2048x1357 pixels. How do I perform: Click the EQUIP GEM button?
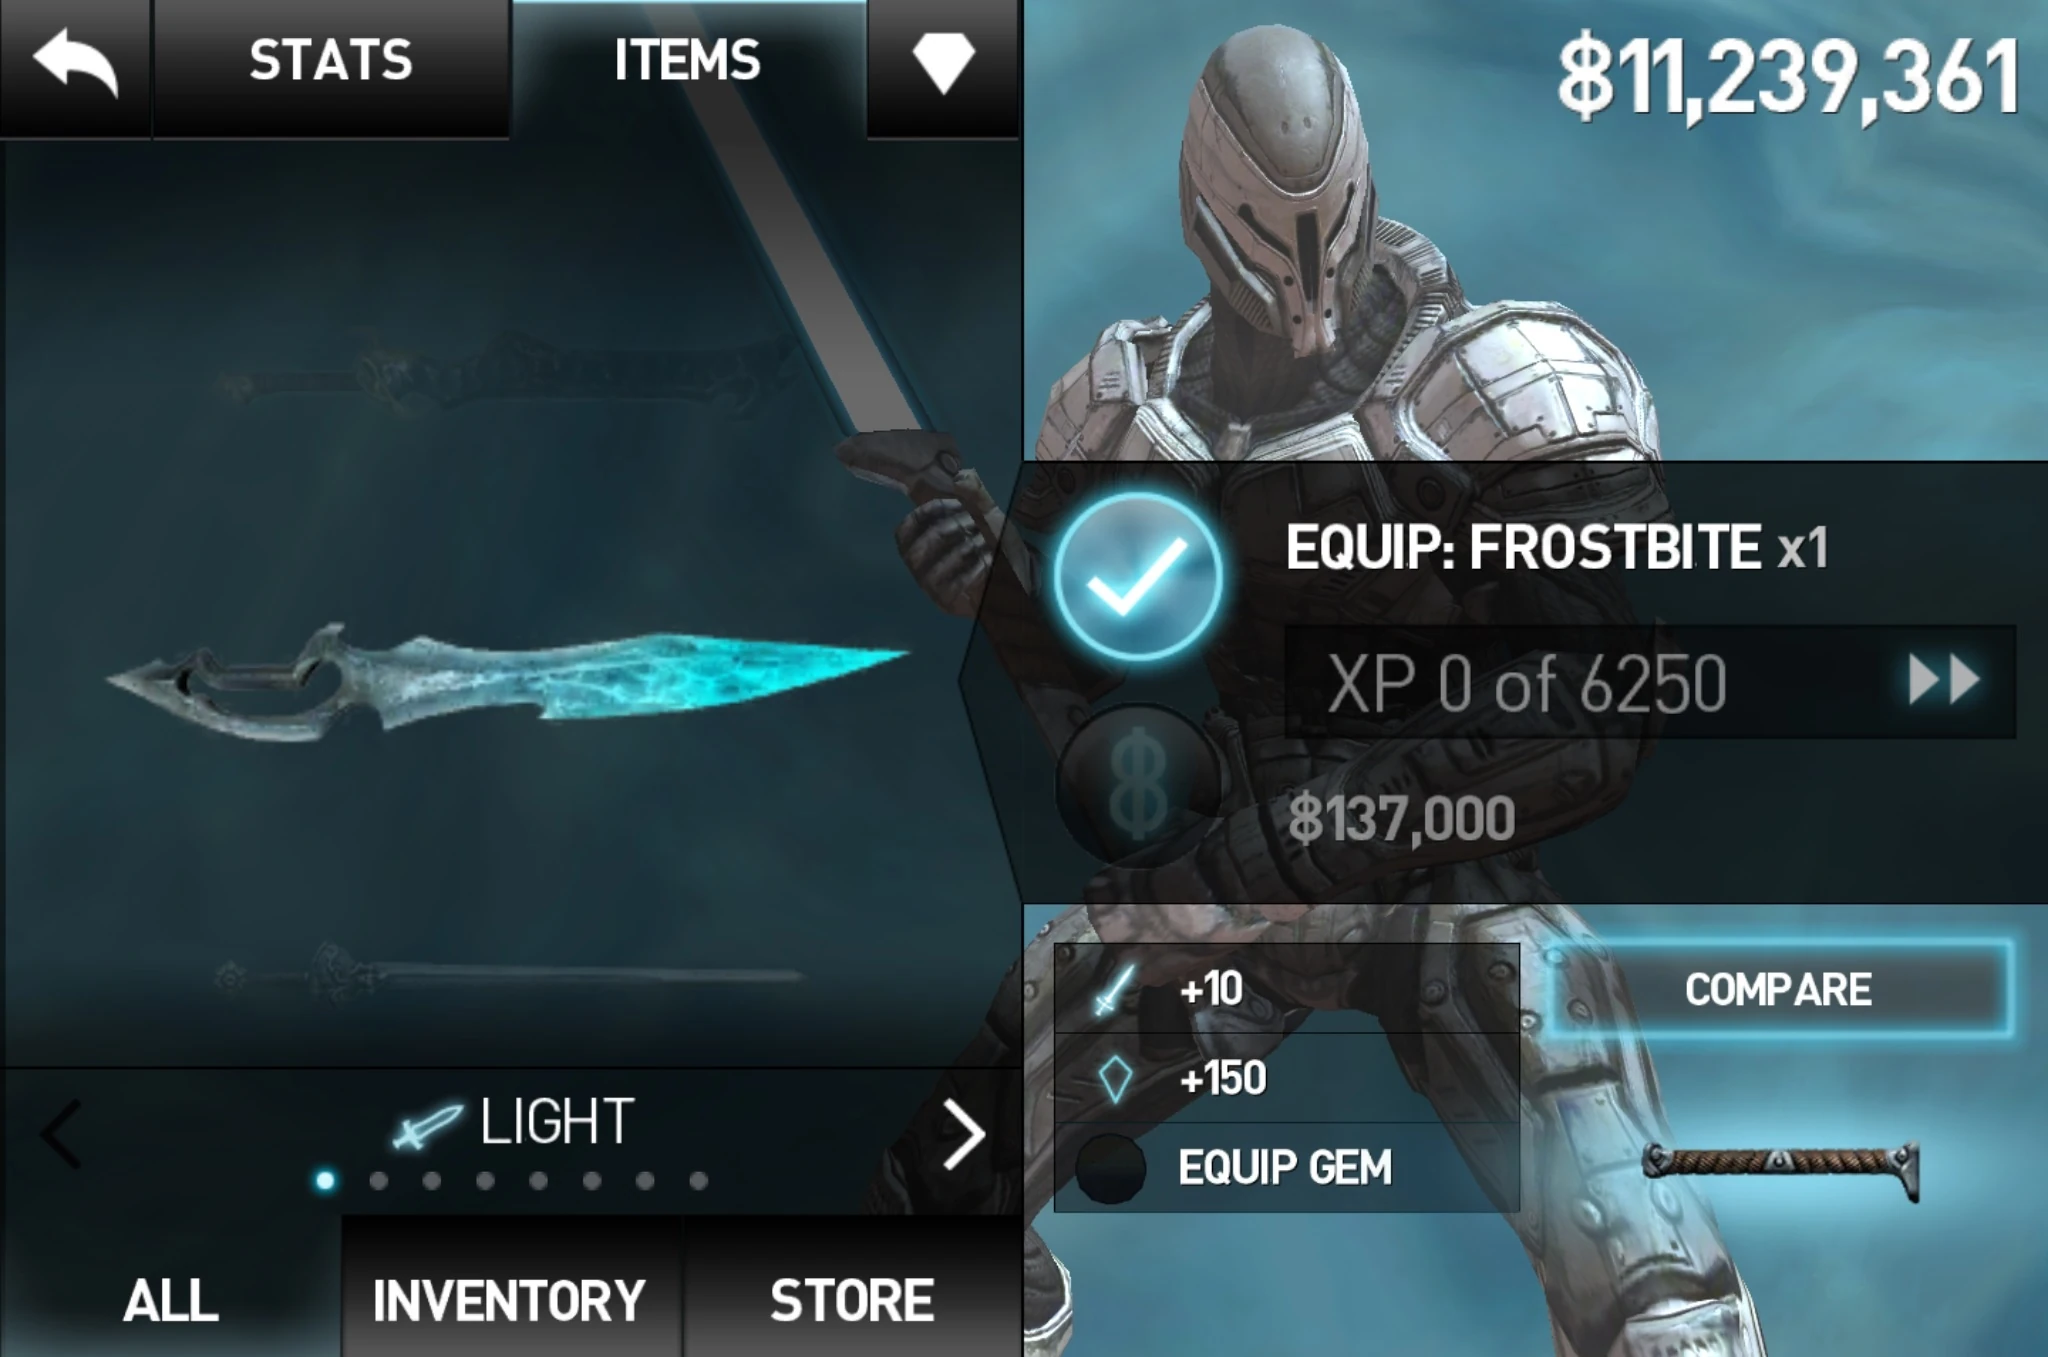tap(1287, 1167)
